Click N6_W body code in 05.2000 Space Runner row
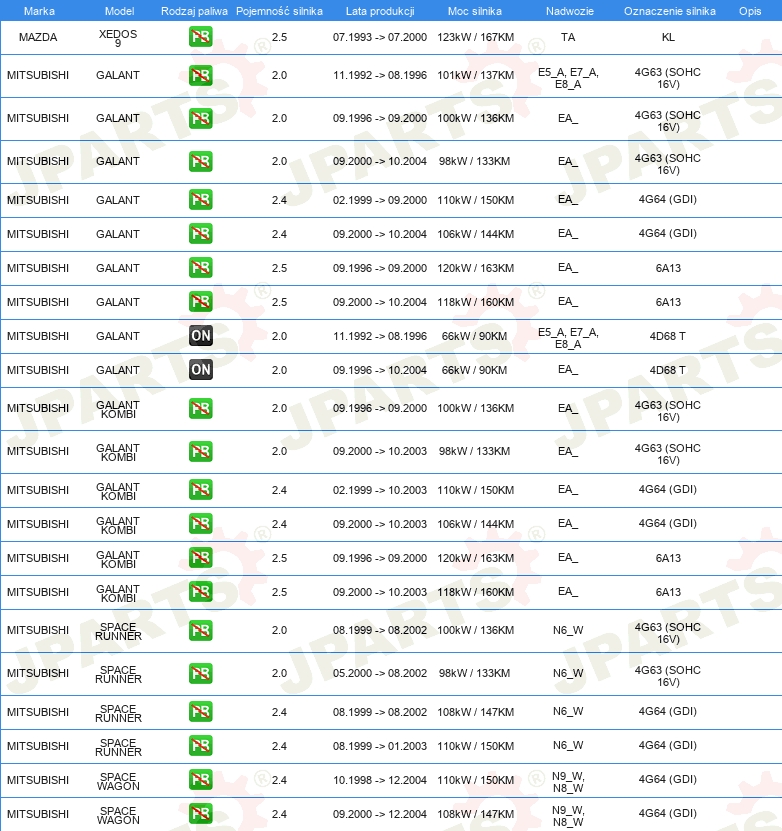The image size is (782, 831). tap(568, 674)
